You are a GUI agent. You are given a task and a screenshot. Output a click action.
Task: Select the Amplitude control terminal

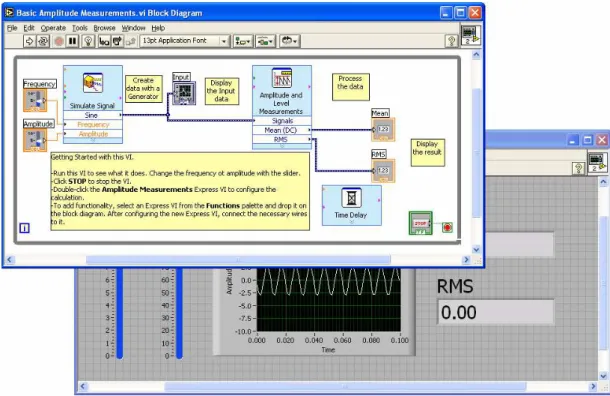35,140
